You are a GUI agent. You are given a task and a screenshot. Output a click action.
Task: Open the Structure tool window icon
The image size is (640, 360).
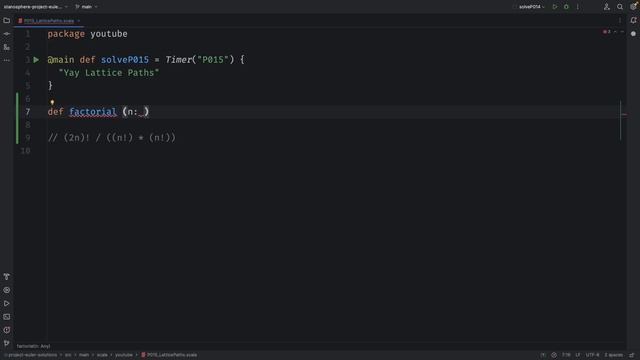(x=7, y=47)
